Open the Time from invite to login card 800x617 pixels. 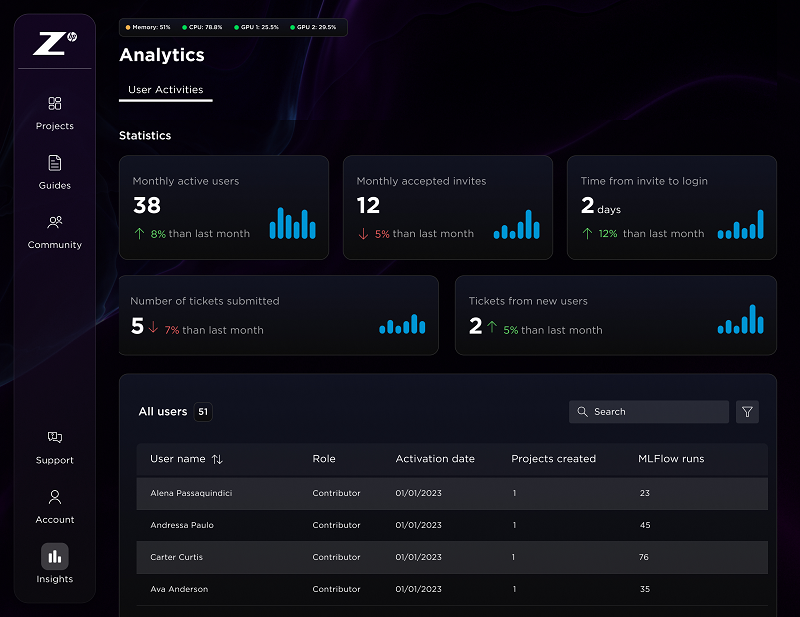(x=671, y=208)
